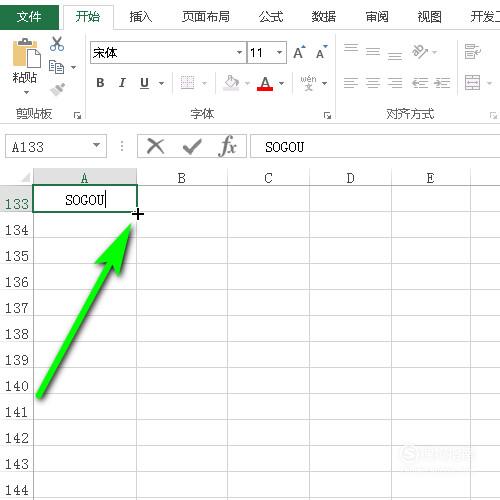Toggle bold formatting
Image resolution: width=500 pixels, height=500 pixels.
pos(100,83)
